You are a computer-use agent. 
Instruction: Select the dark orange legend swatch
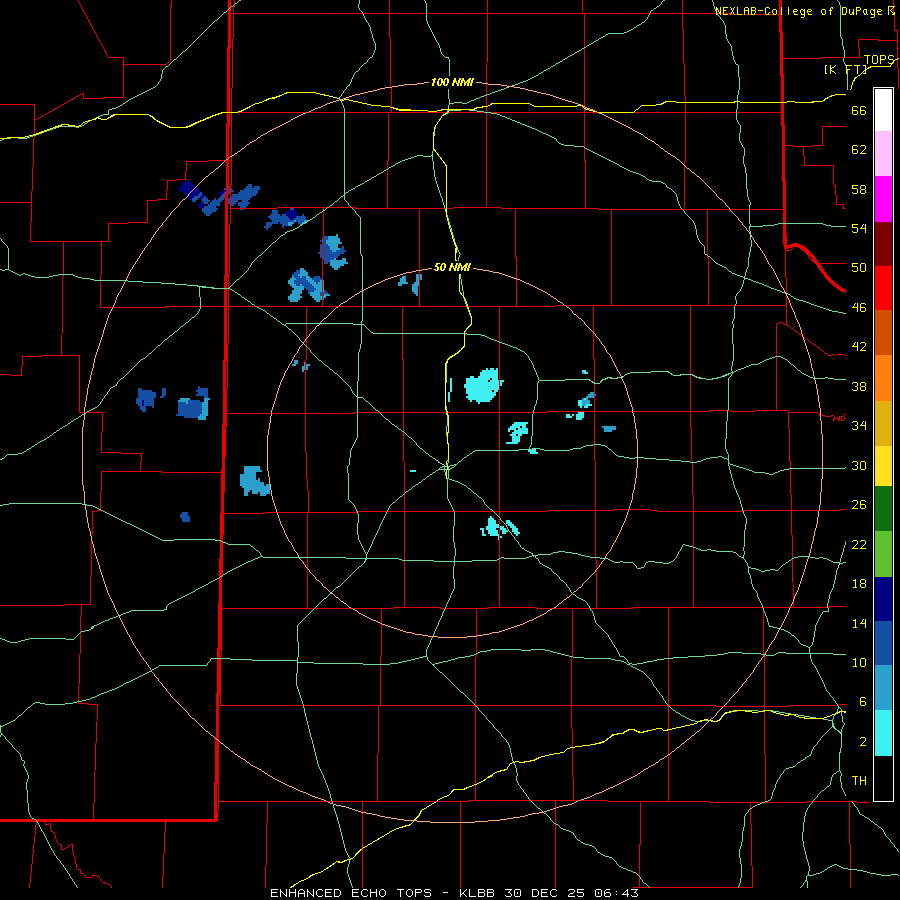tap(883, 333)
